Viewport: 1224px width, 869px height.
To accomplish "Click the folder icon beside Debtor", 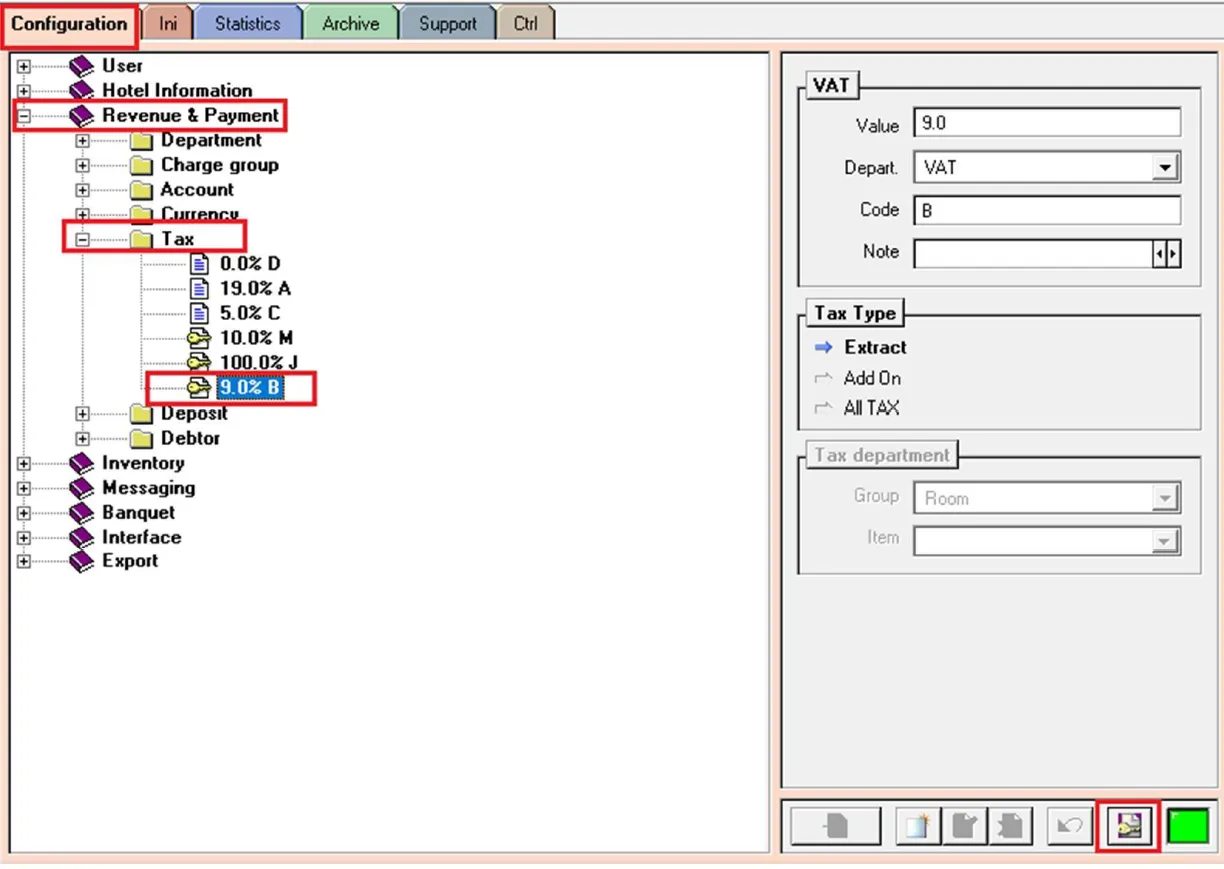I will click(141, 438).
